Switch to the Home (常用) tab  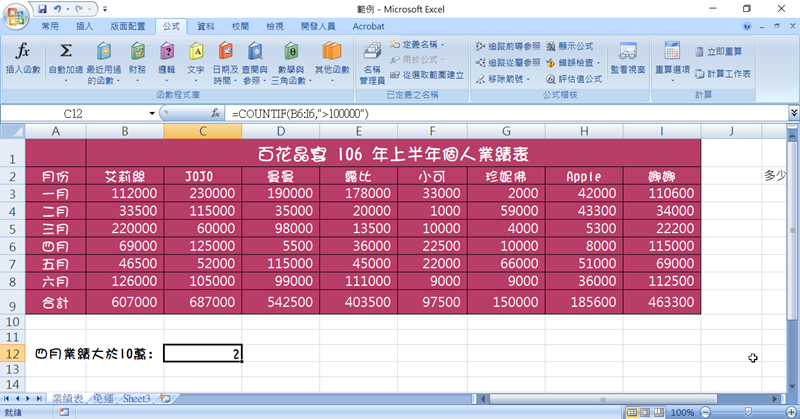tap(50, 26)
